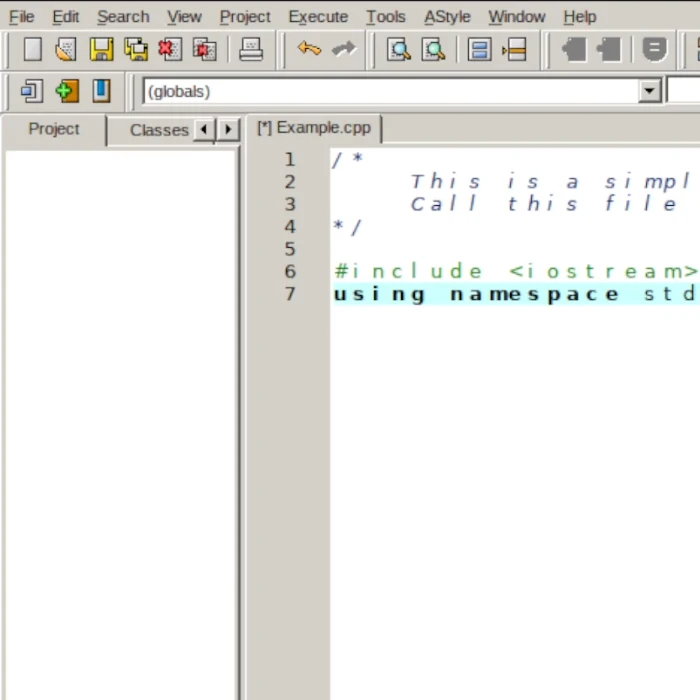Click the New source file icon
700x700 pixels.
click(33, 49)
